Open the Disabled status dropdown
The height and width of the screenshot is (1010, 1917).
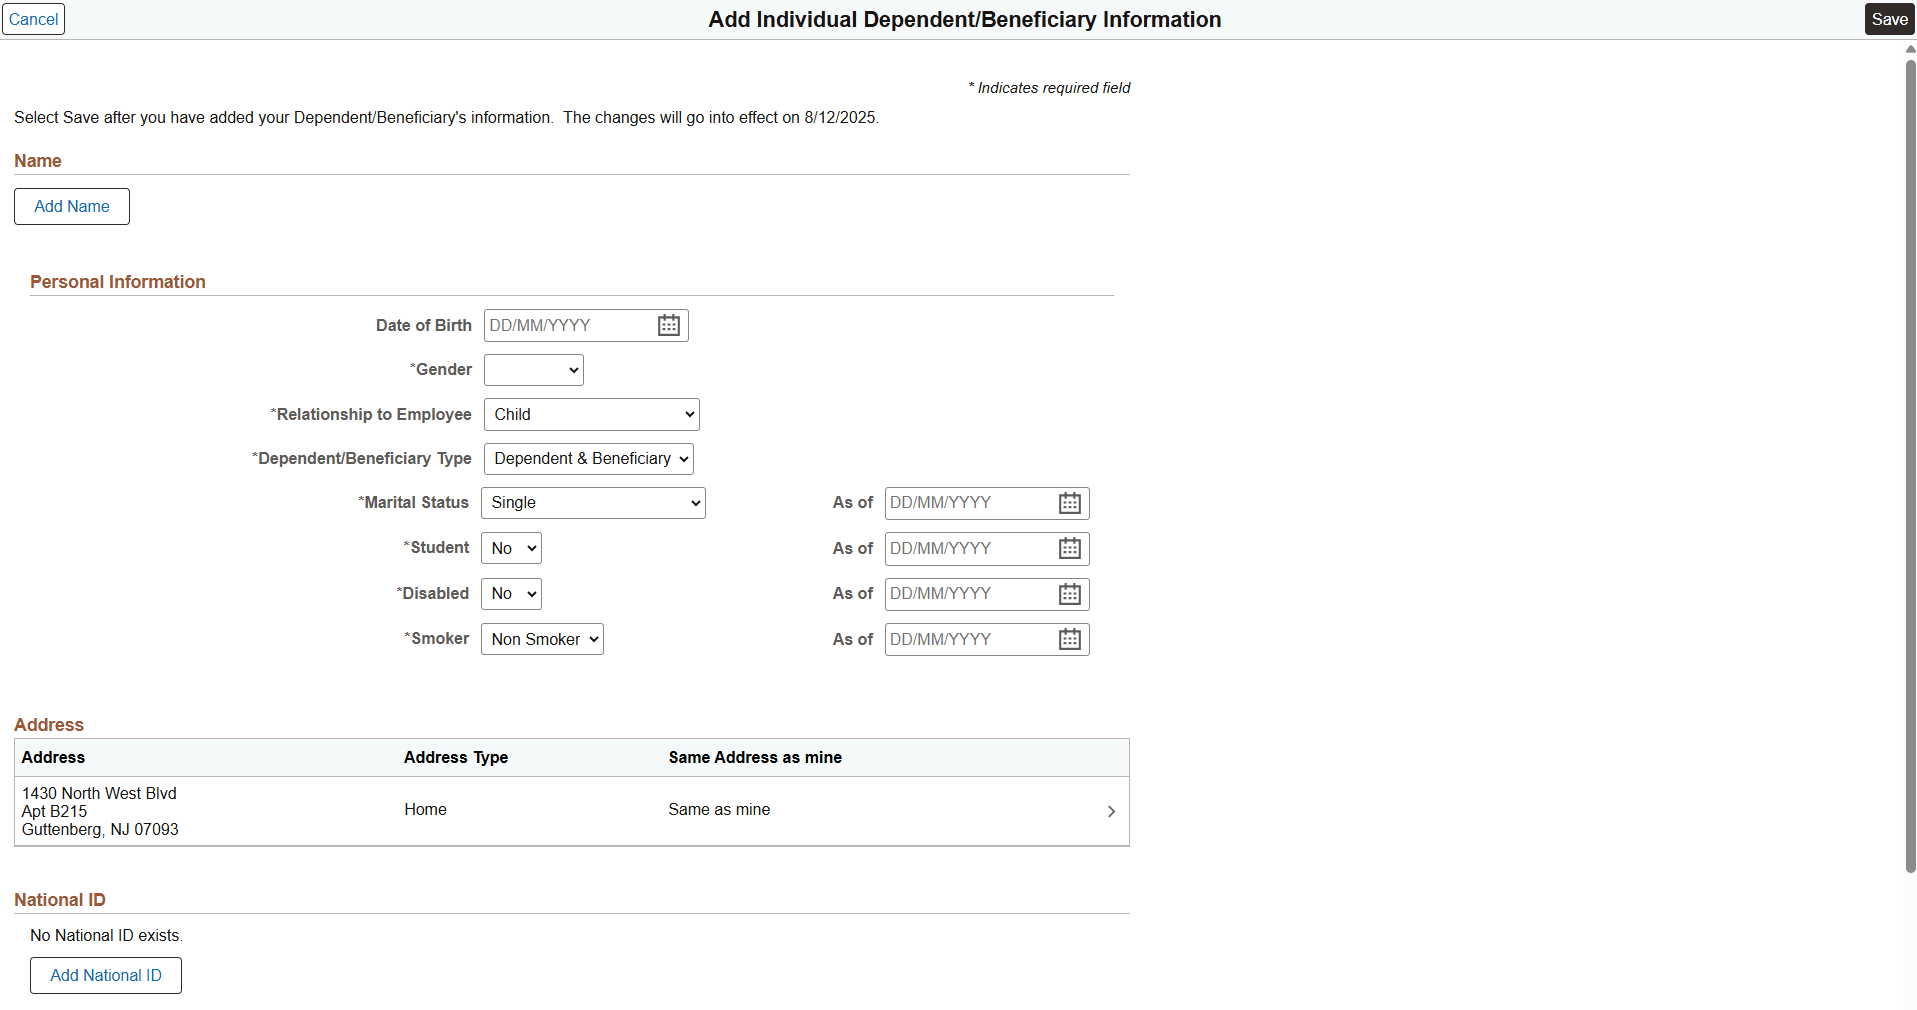tap(510, 593)
